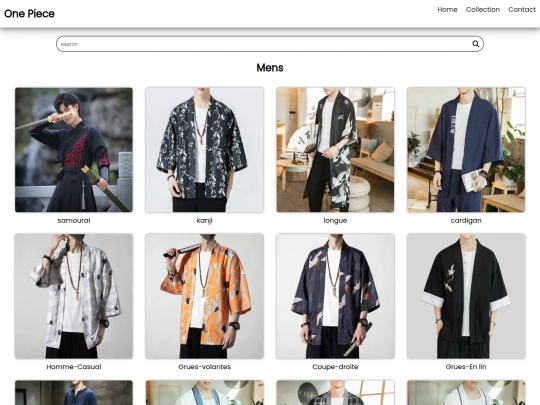The width and height of the screenshot is (540, 405).
Task: Open the samourai product image
Action: click(x=74, y=150)
